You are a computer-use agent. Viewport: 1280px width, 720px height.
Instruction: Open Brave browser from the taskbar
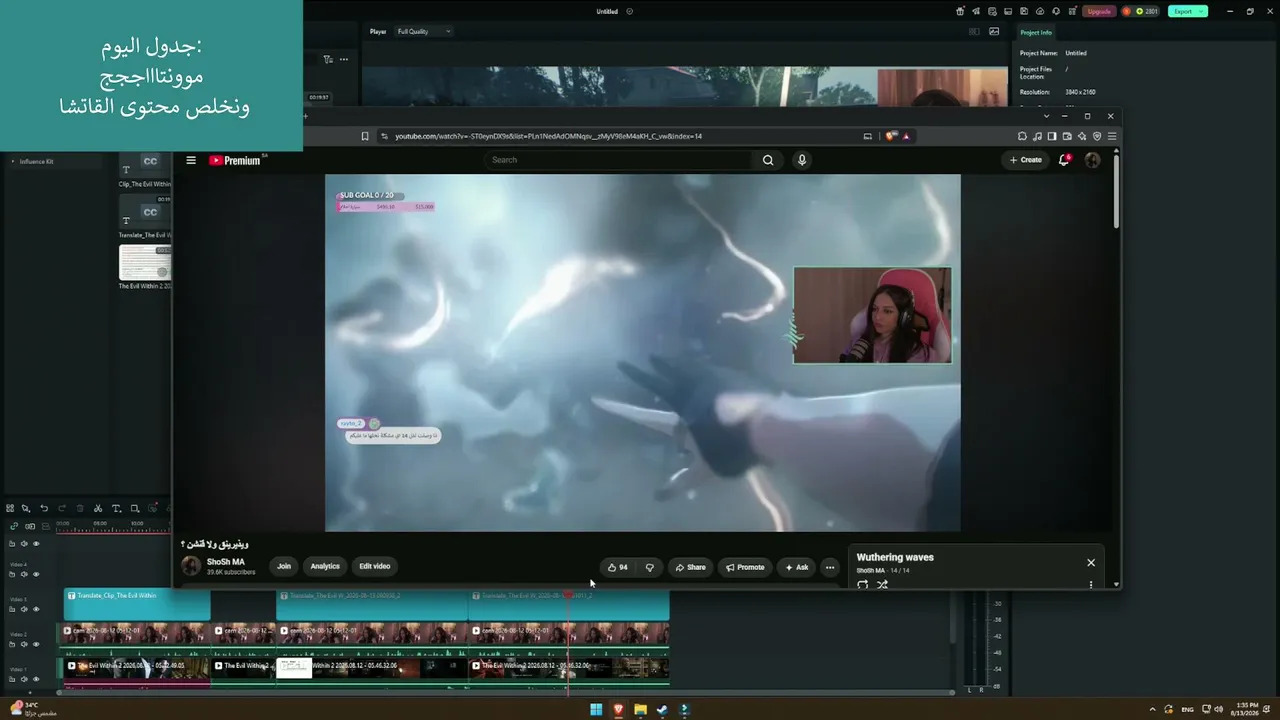coord(618,710)
